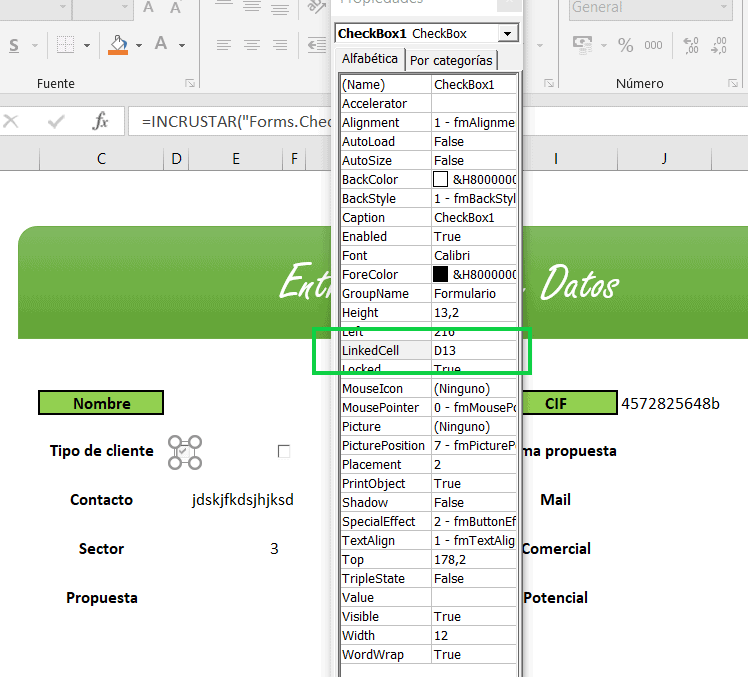
Task: Click the insert function fx icon
Action: pos(100,121)
